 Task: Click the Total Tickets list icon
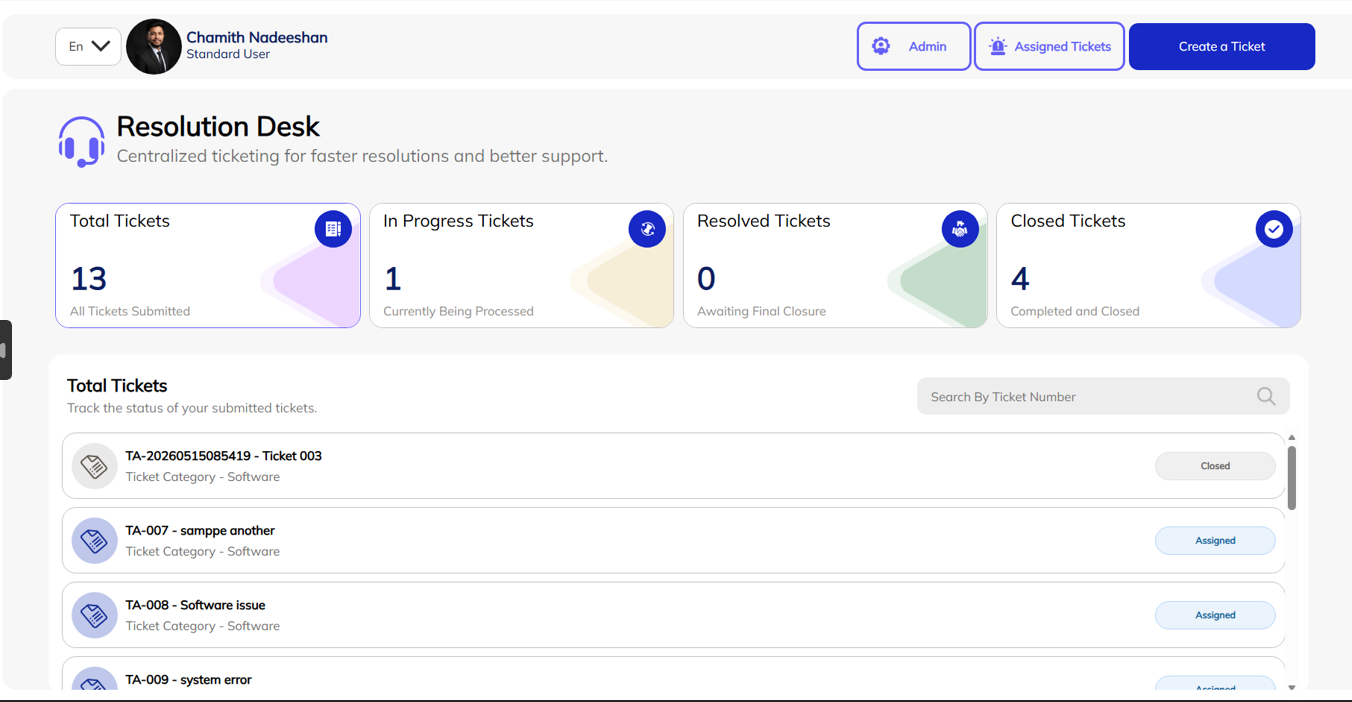[x=333, y=229]
